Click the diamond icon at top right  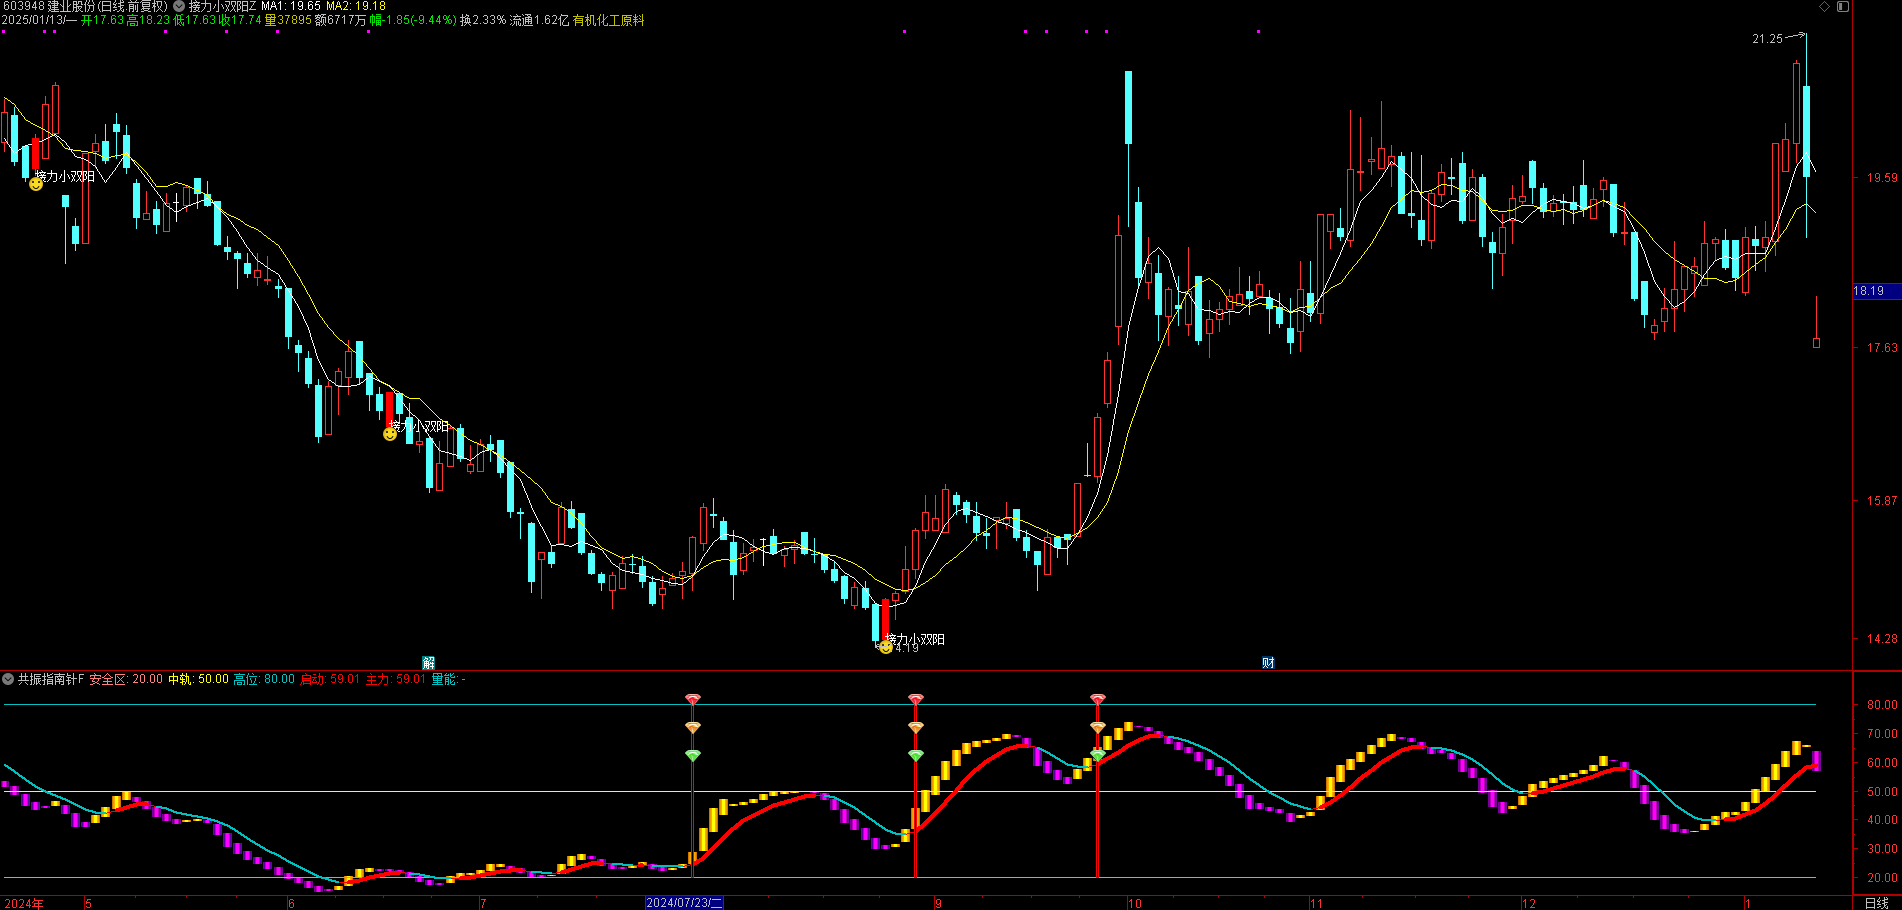[x=1824, y=6]
